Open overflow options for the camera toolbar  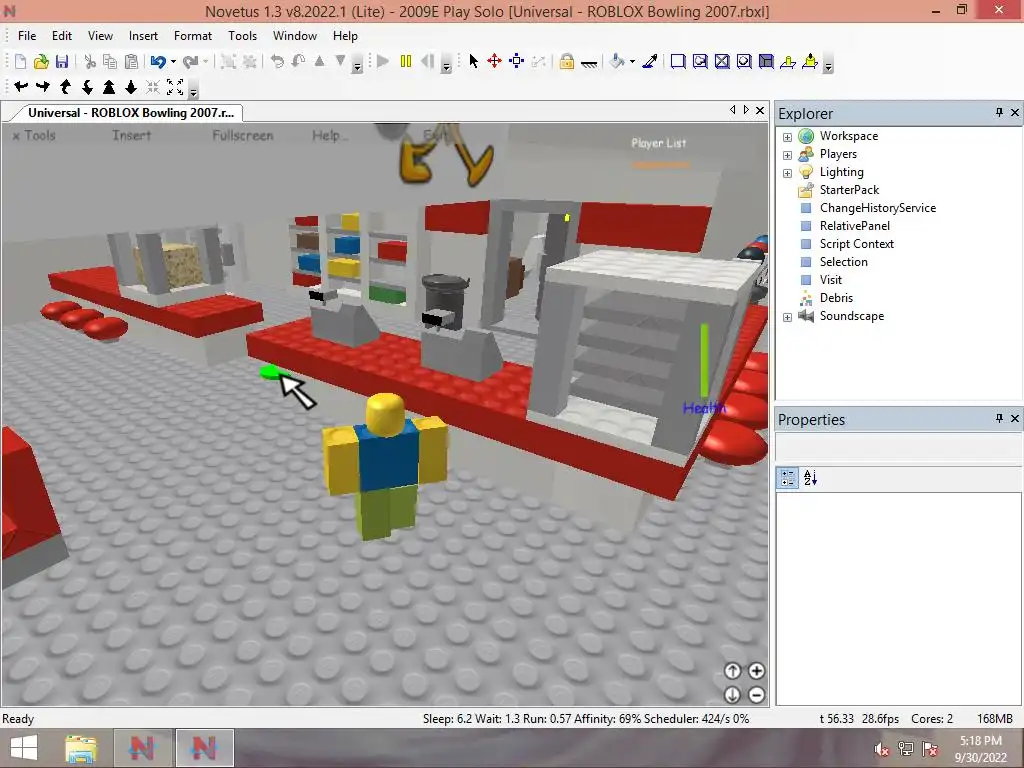click(193, 88)
